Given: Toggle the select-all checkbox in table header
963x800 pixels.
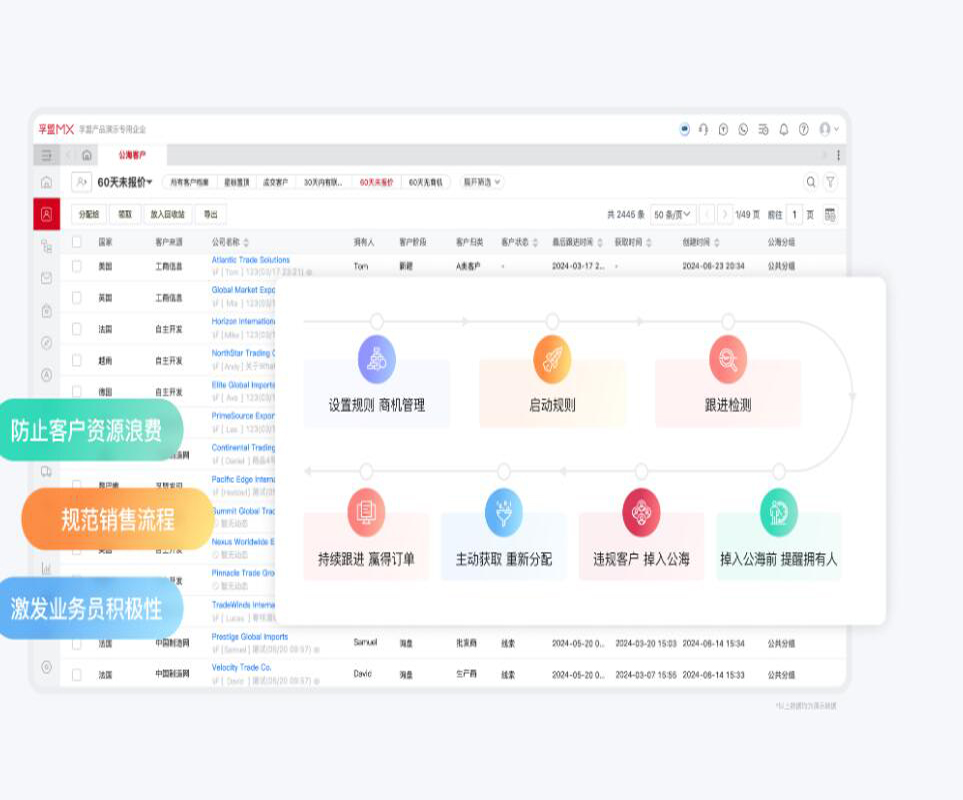Looking at the screenshot, I should click(77, 242).
